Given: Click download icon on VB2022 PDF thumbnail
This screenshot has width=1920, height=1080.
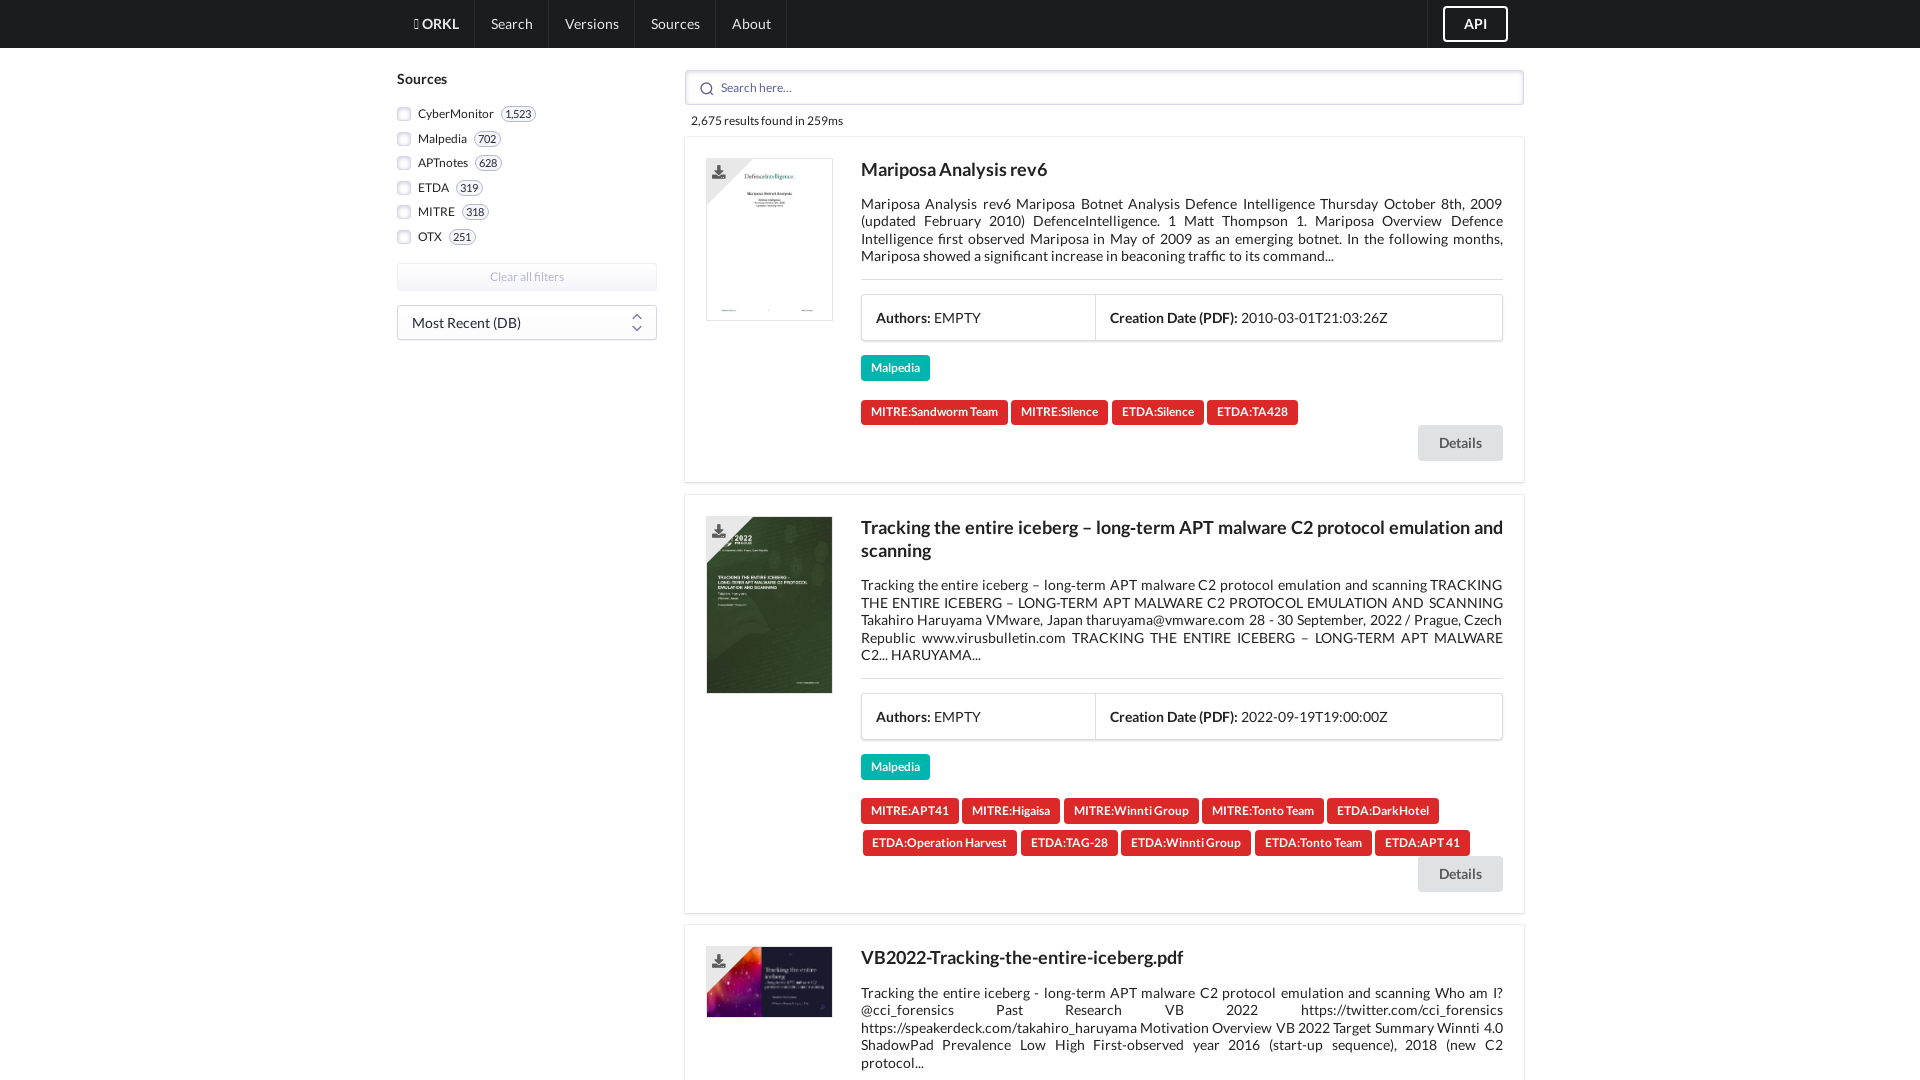Looking at the screenshot, I should pos(718,961).
